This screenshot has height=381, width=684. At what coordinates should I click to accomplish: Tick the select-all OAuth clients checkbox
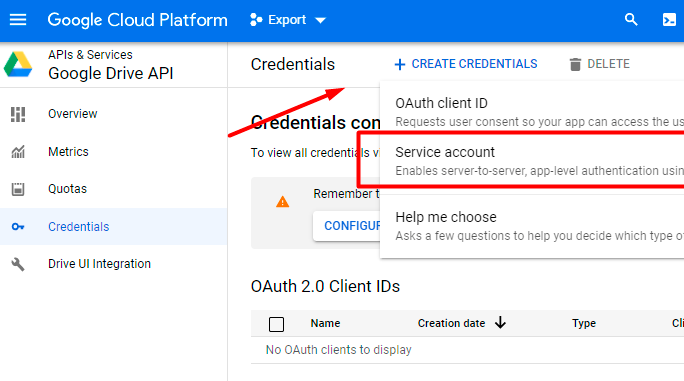277,324
